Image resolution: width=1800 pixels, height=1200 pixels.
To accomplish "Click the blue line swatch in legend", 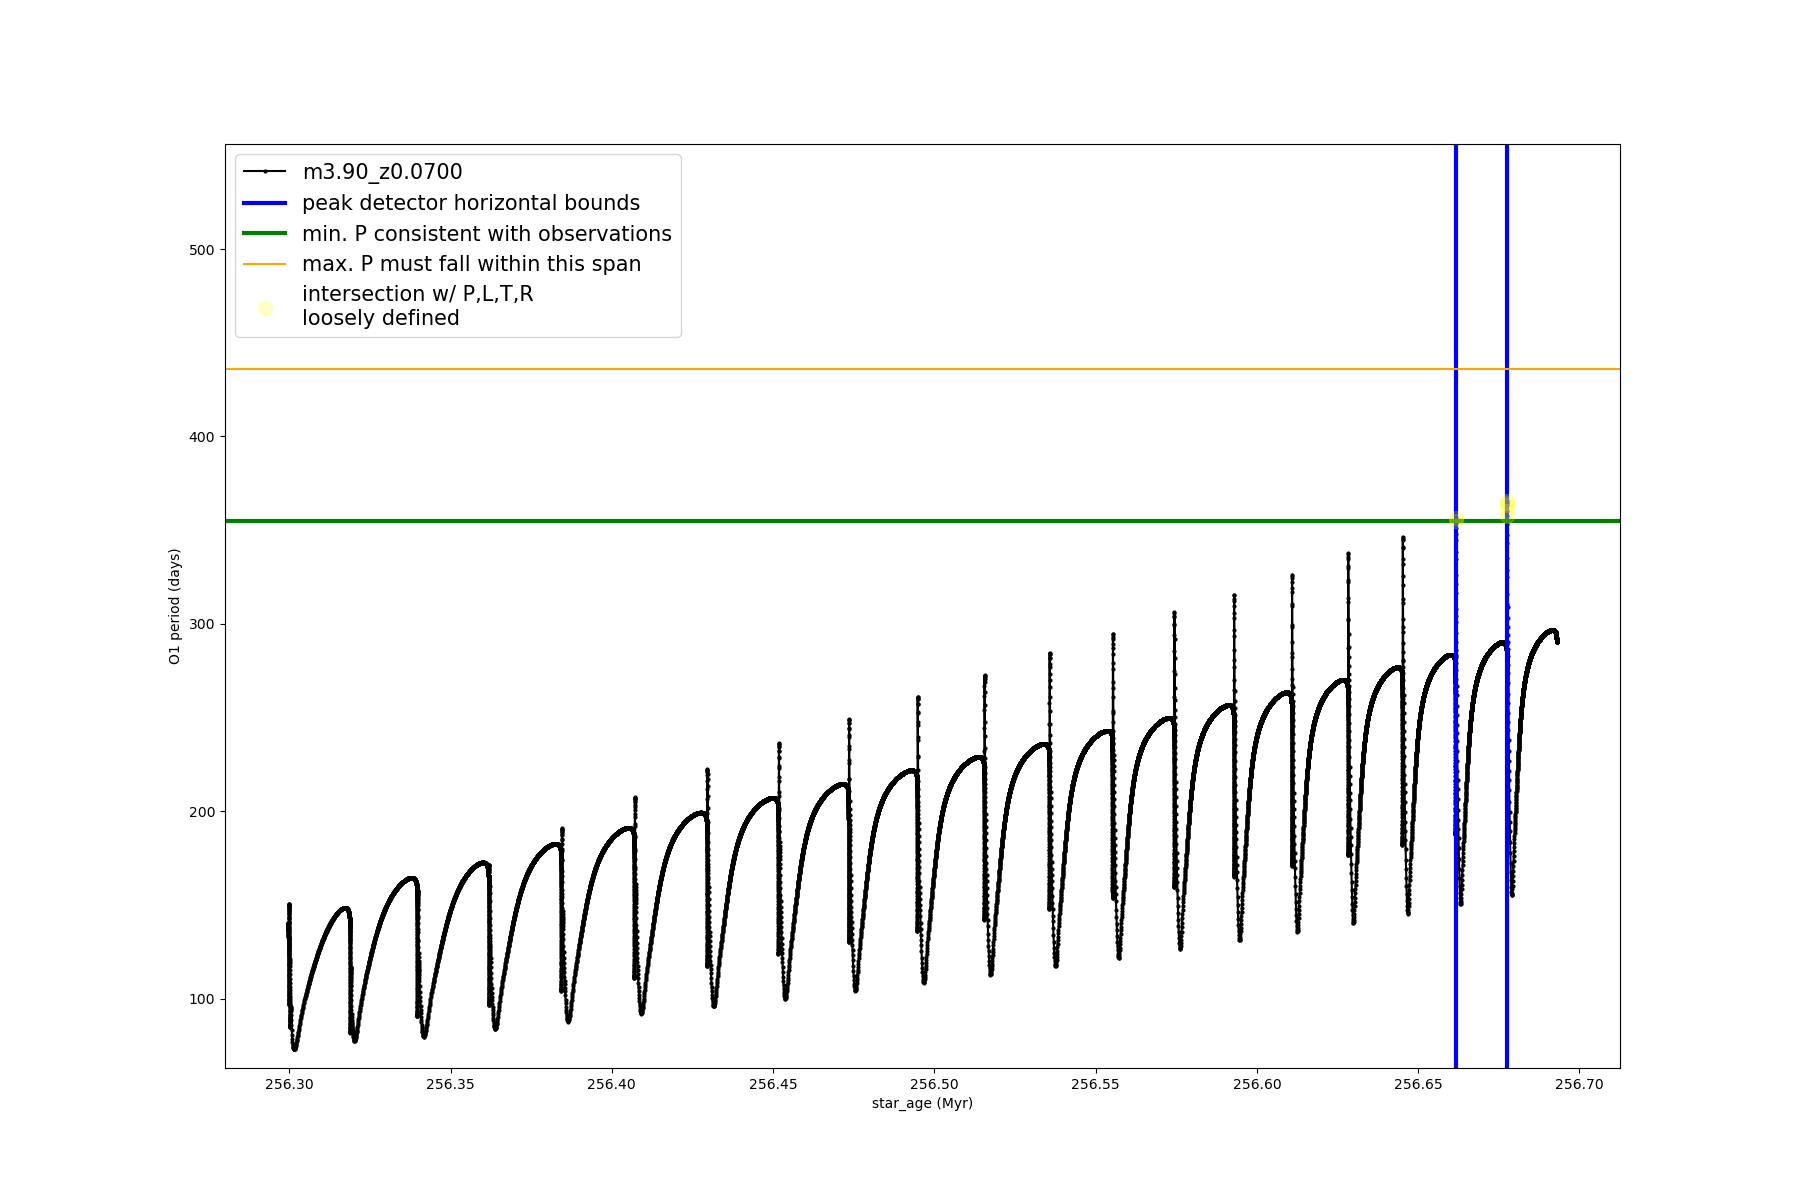I will (265, 203).
